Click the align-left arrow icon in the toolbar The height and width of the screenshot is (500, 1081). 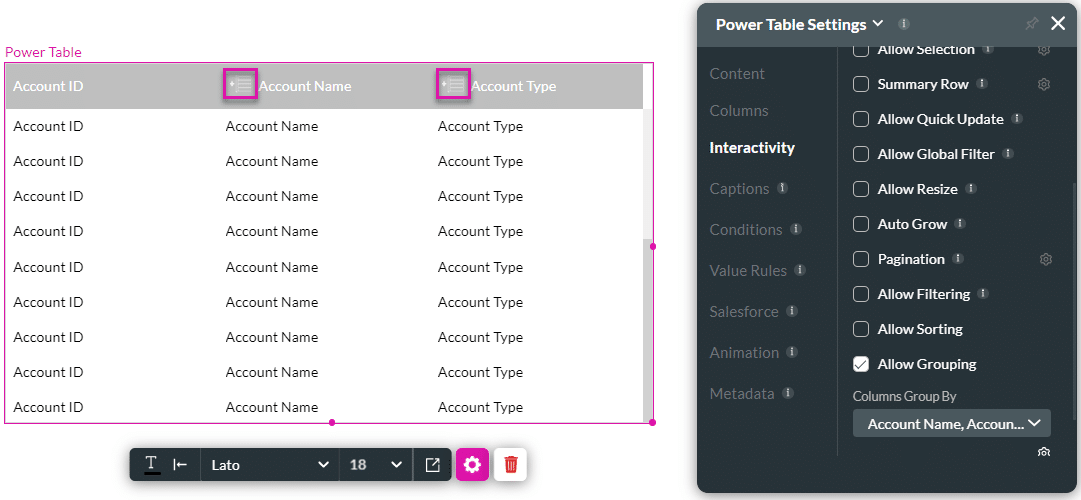pos(180,465)
